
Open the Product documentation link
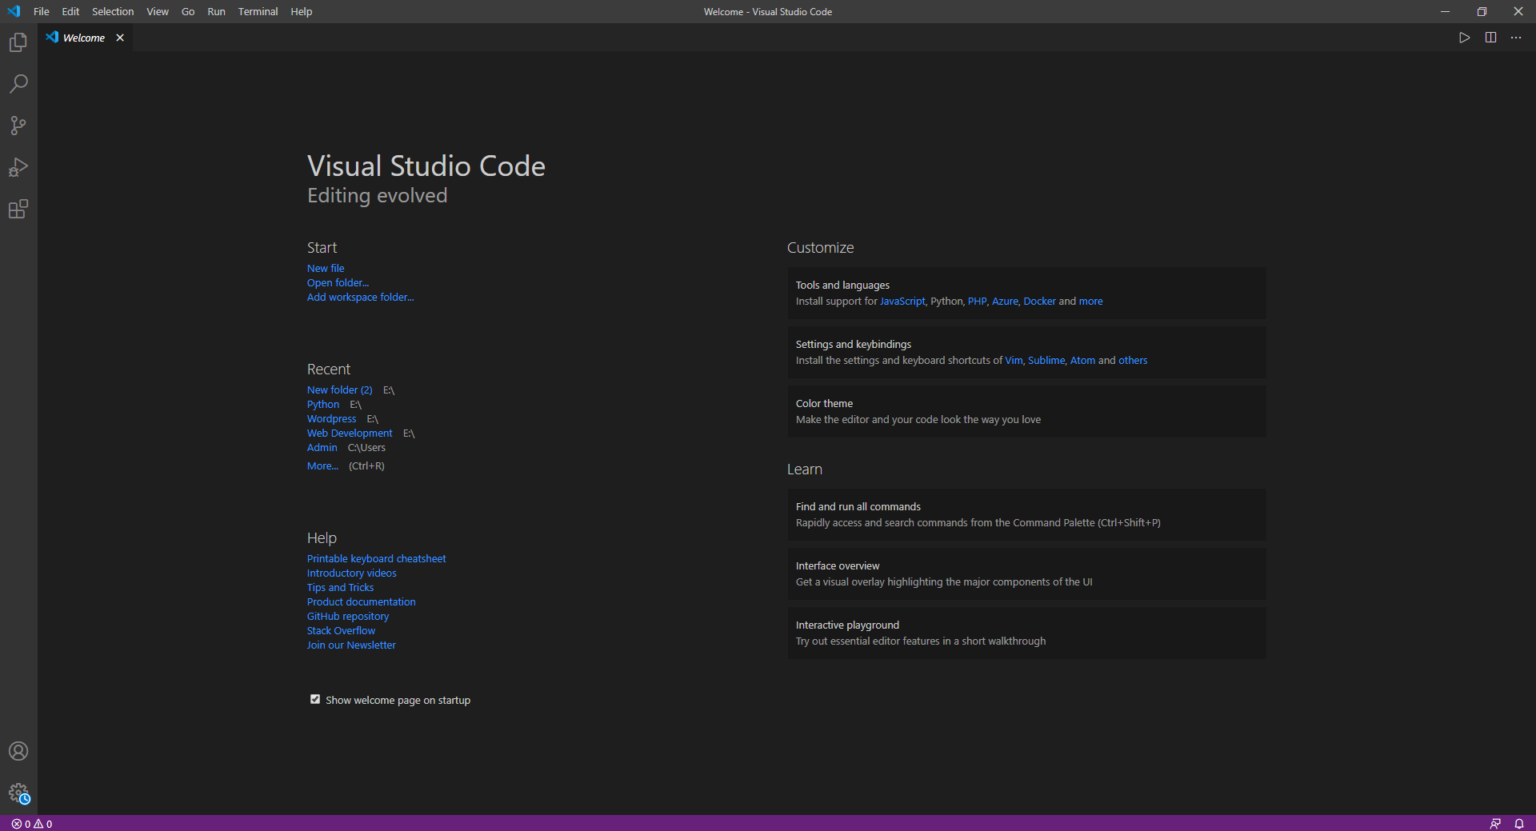pos(361,602)
